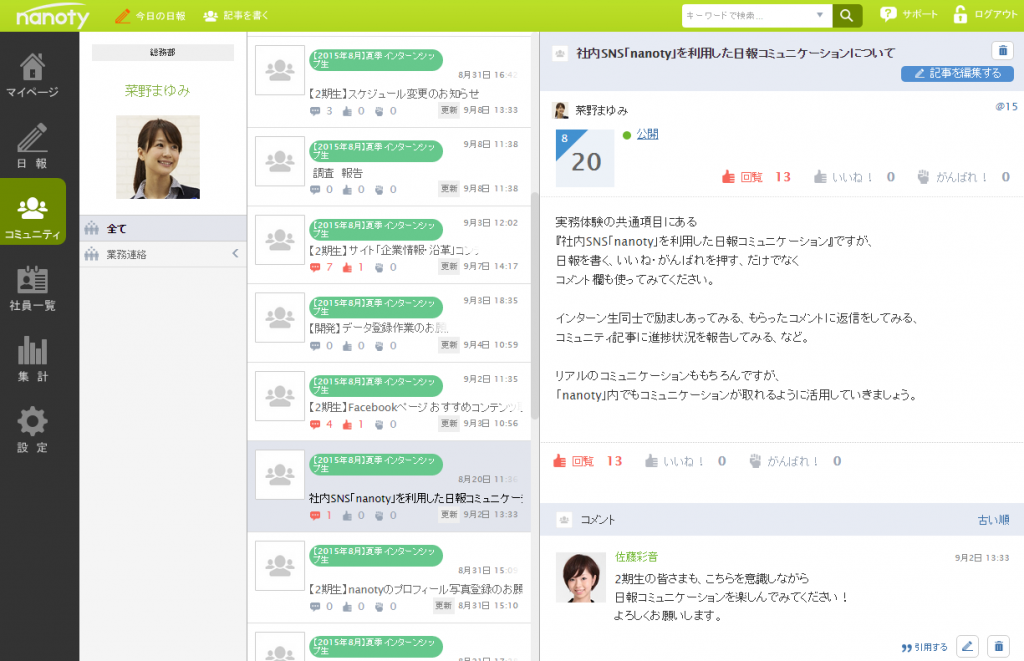The image size is (1024, 661).
Task: Open 設定 settings section
Action: (33, 430)
